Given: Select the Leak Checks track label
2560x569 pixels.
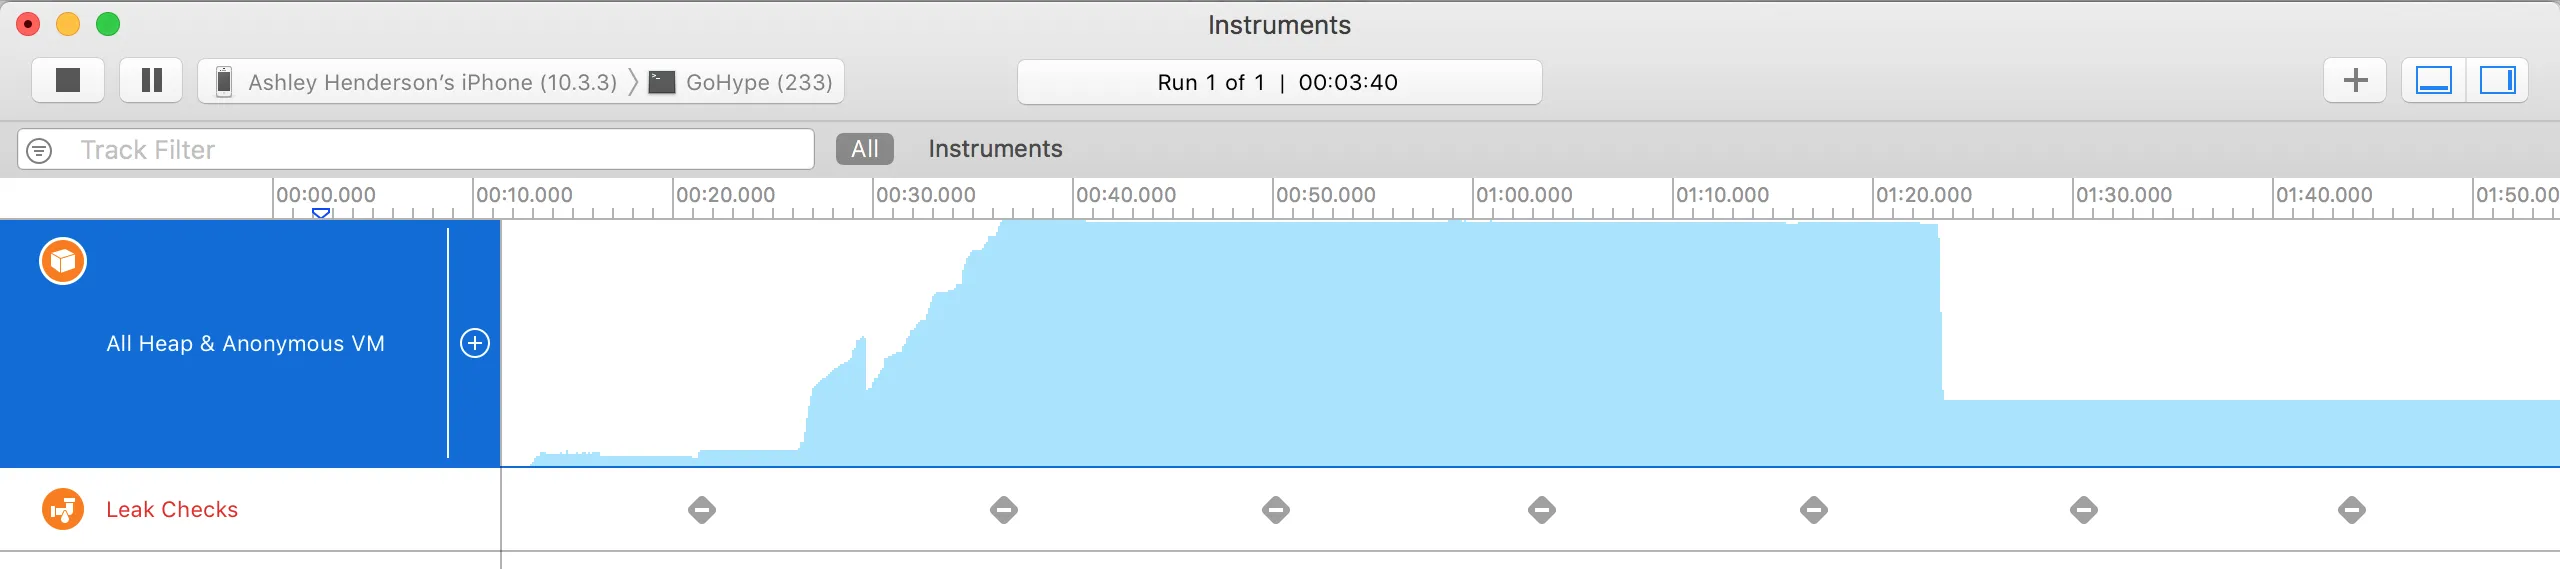Looking at the screenshot, I should [x=172, y=510].
